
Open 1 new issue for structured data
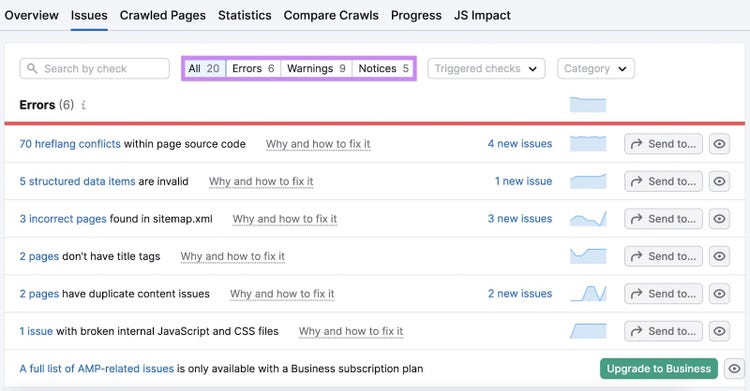(523, 181)
